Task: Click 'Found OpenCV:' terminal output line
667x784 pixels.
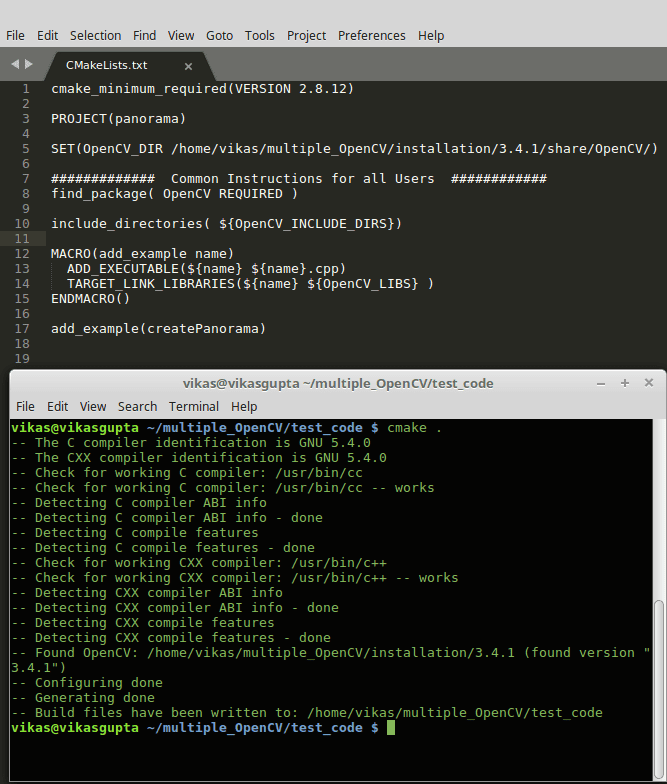Action: 330,652
